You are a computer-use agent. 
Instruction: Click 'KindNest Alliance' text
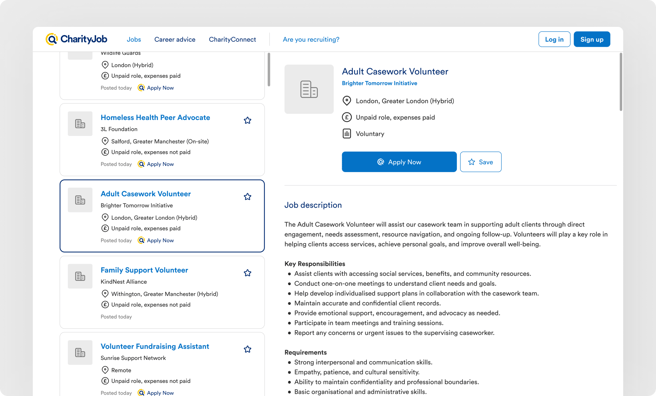(123, 281)
